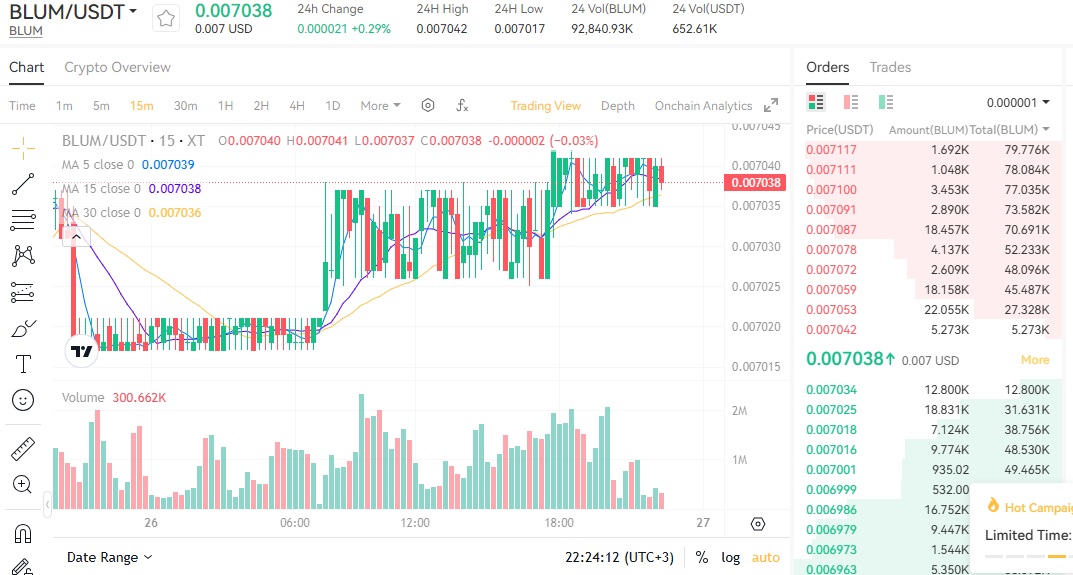Activate the zoom in tool
Image resolution: width=1073 pixels, height=575 pixels.
coord(23,485)
